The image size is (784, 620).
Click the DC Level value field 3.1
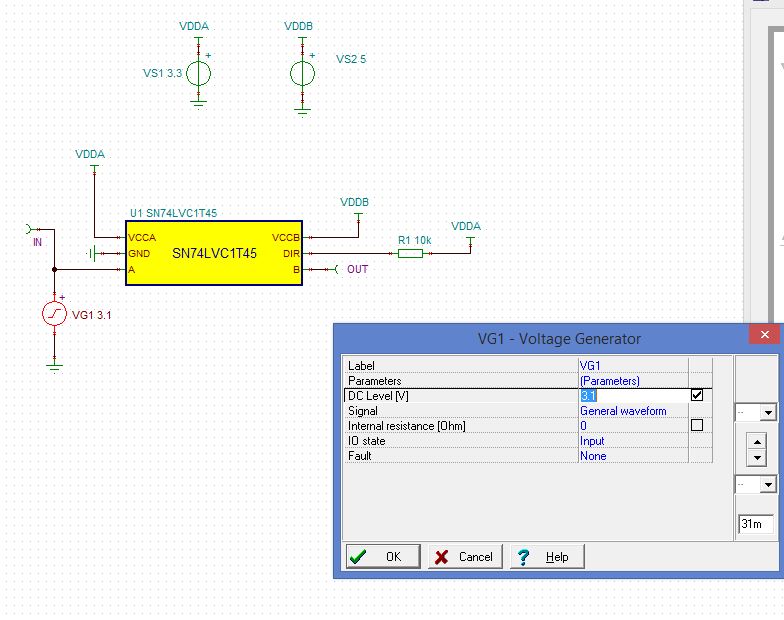click(x=634, y=396)
